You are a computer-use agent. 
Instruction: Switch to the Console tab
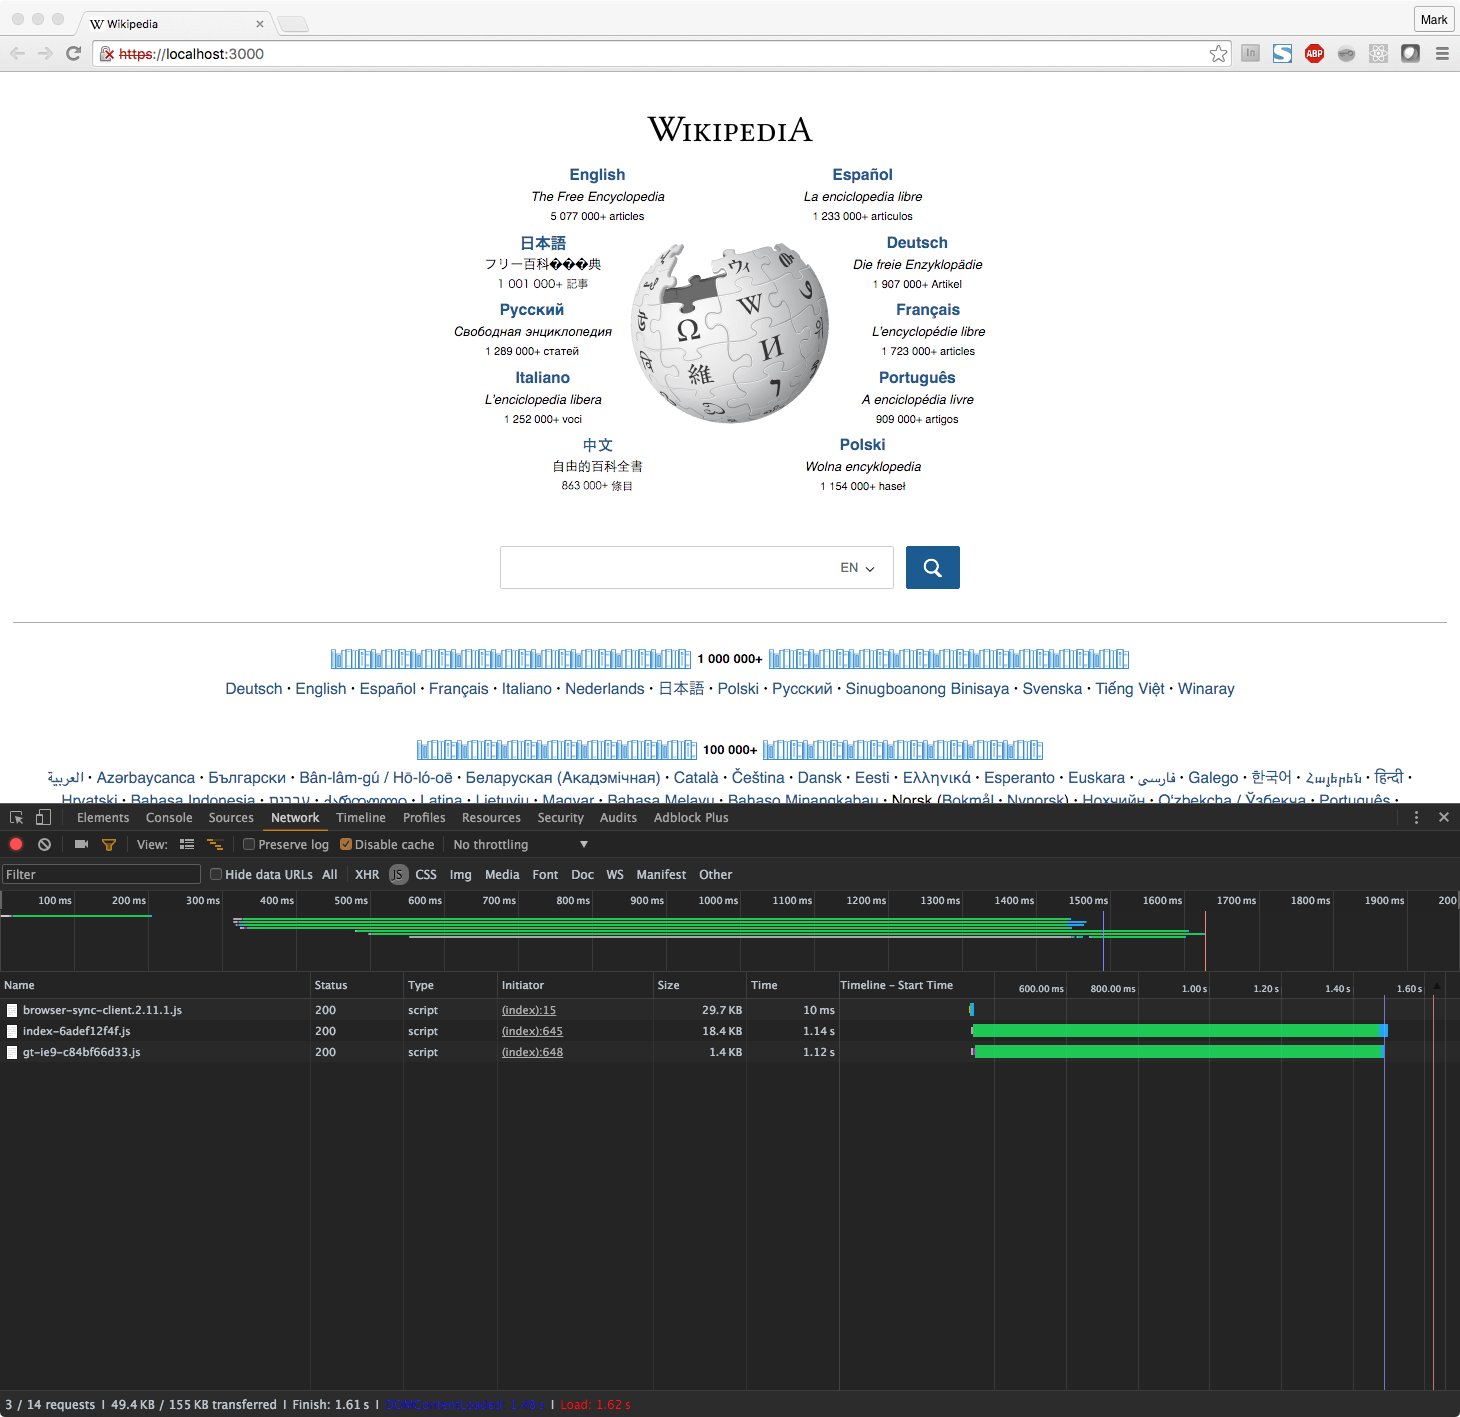point(169,818)
